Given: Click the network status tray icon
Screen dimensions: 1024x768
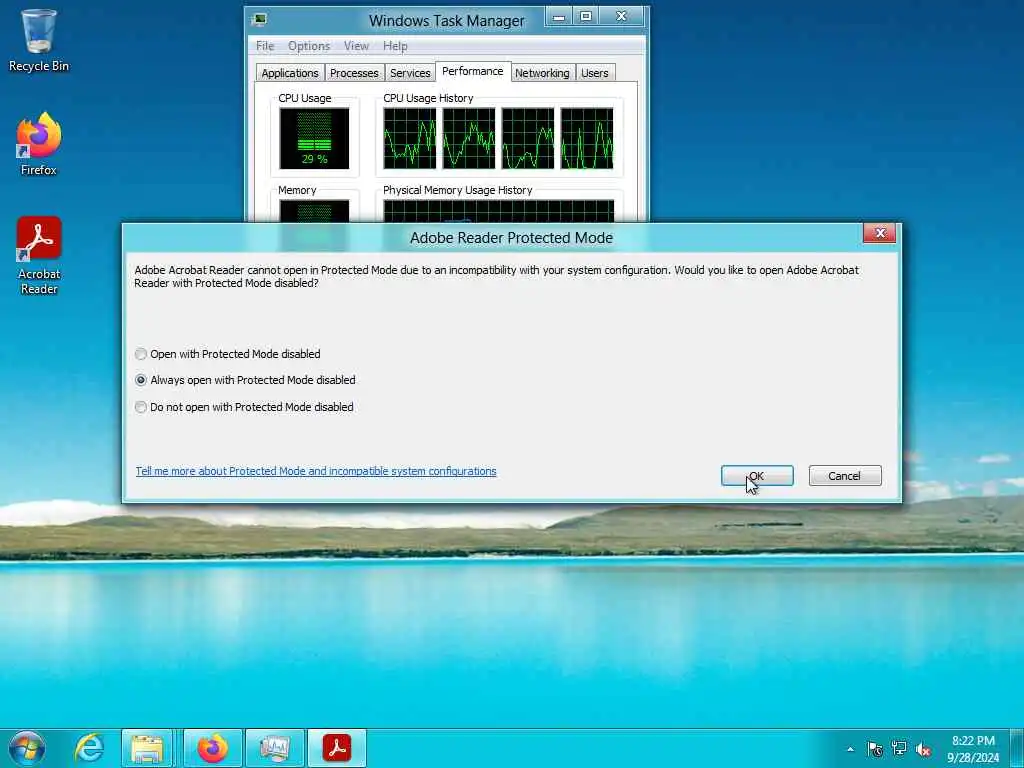Looking at the screenshot, I should click(899, 749).
